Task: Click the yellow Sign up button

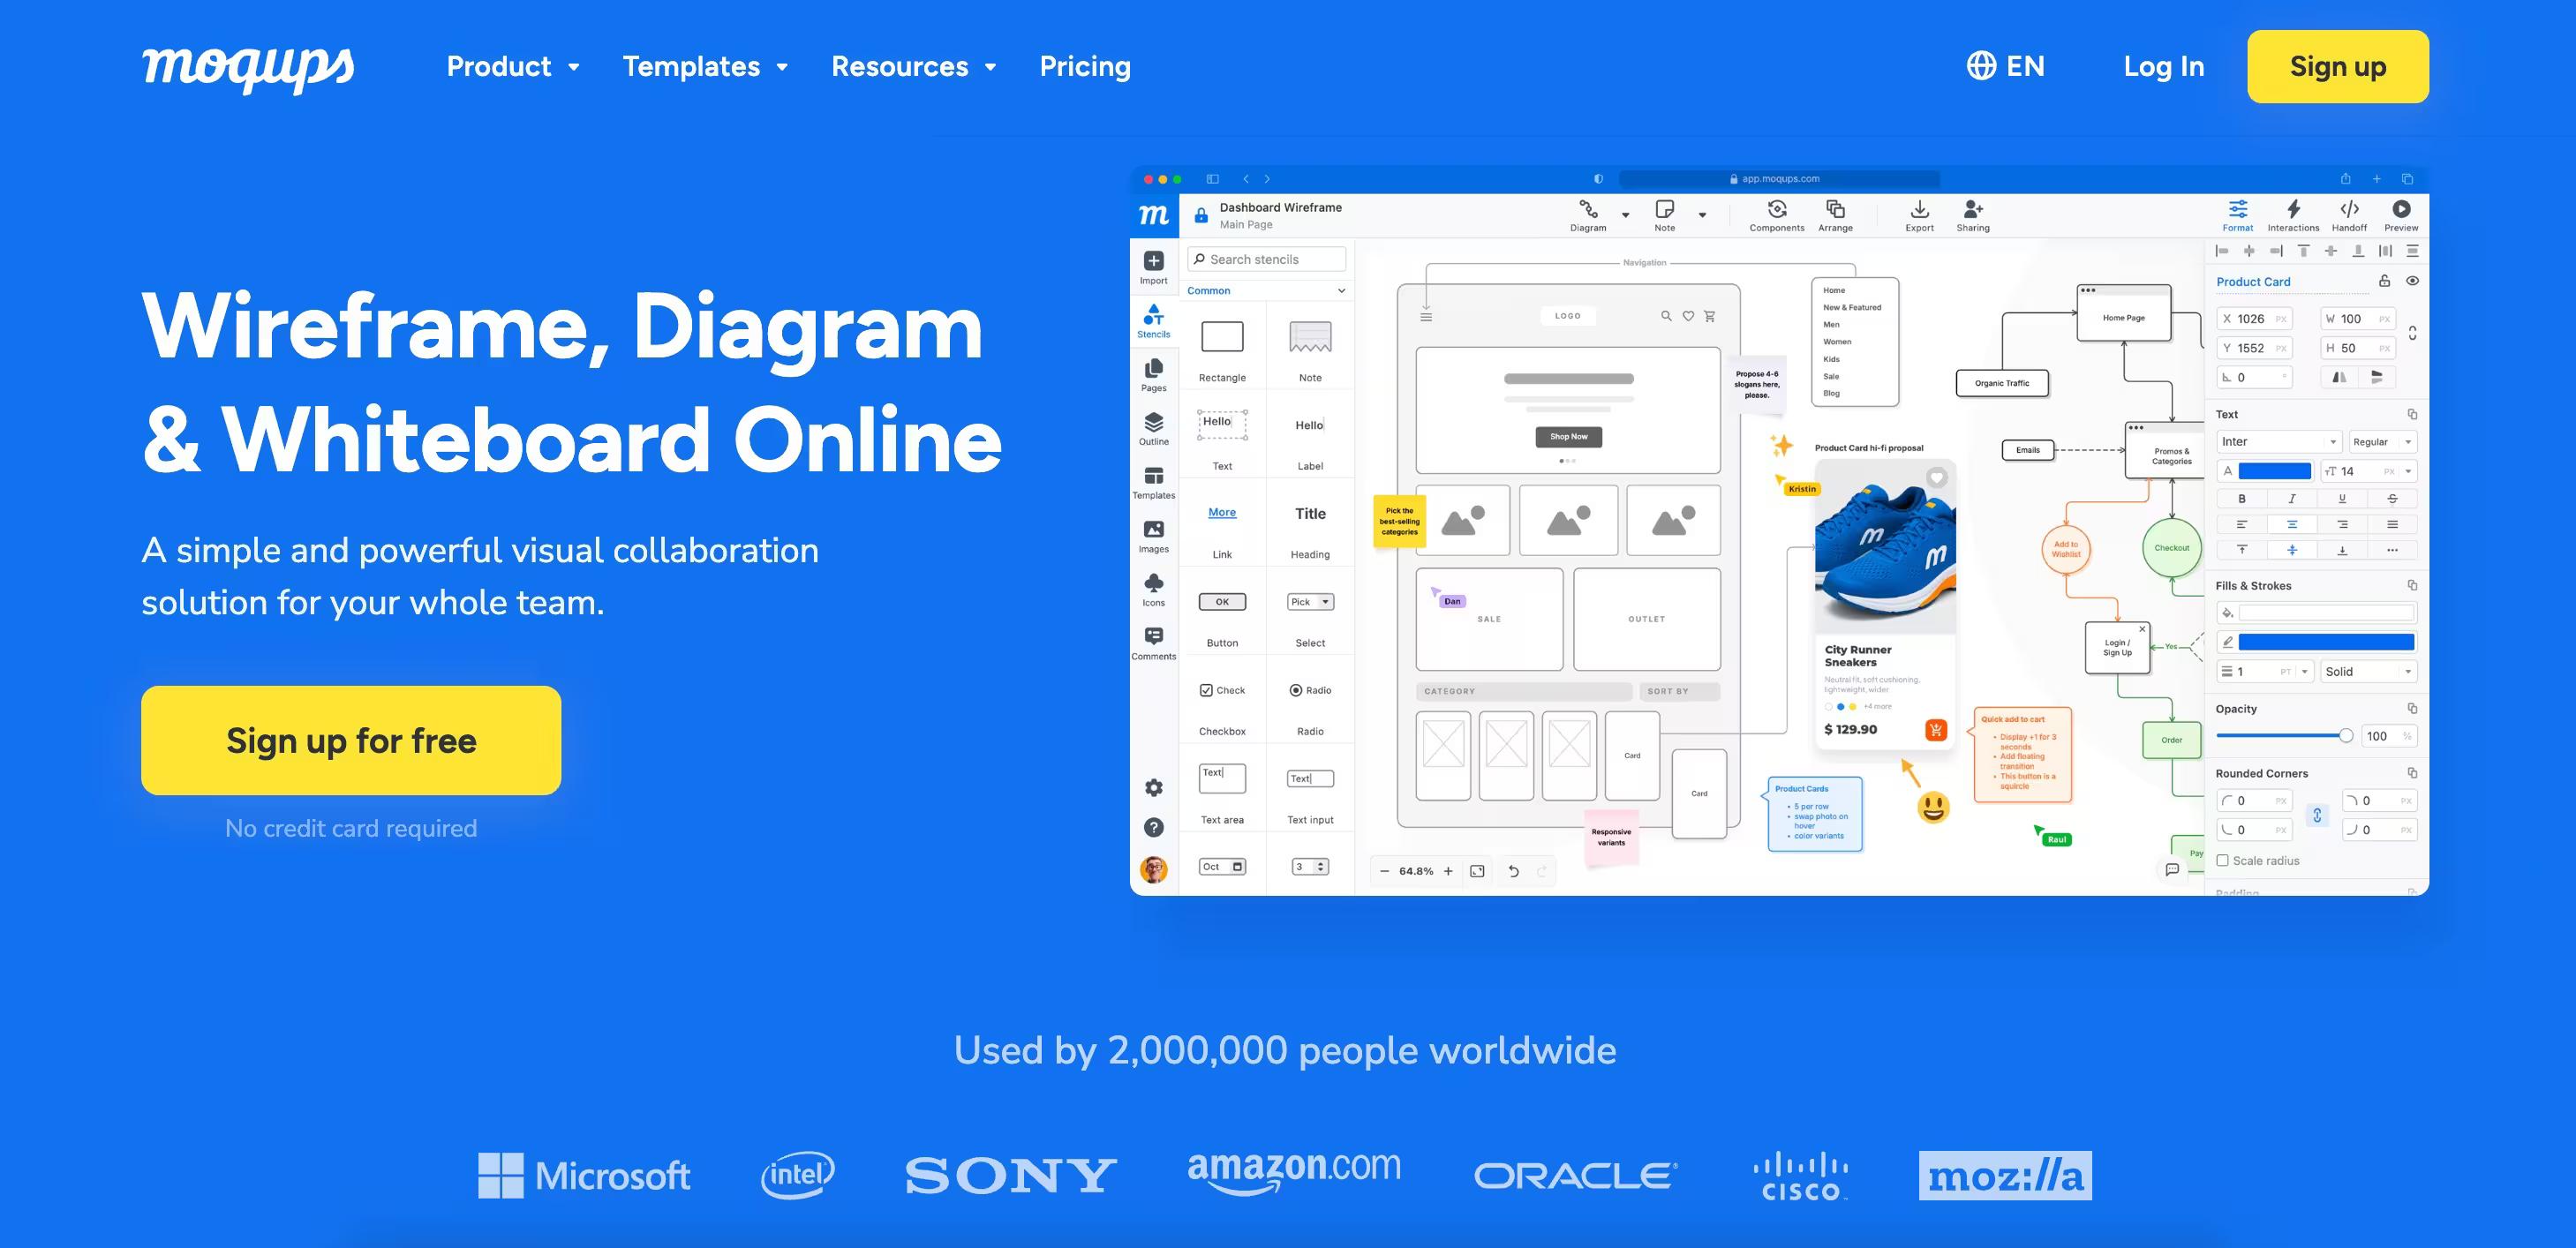Action: coord(2337,66)
